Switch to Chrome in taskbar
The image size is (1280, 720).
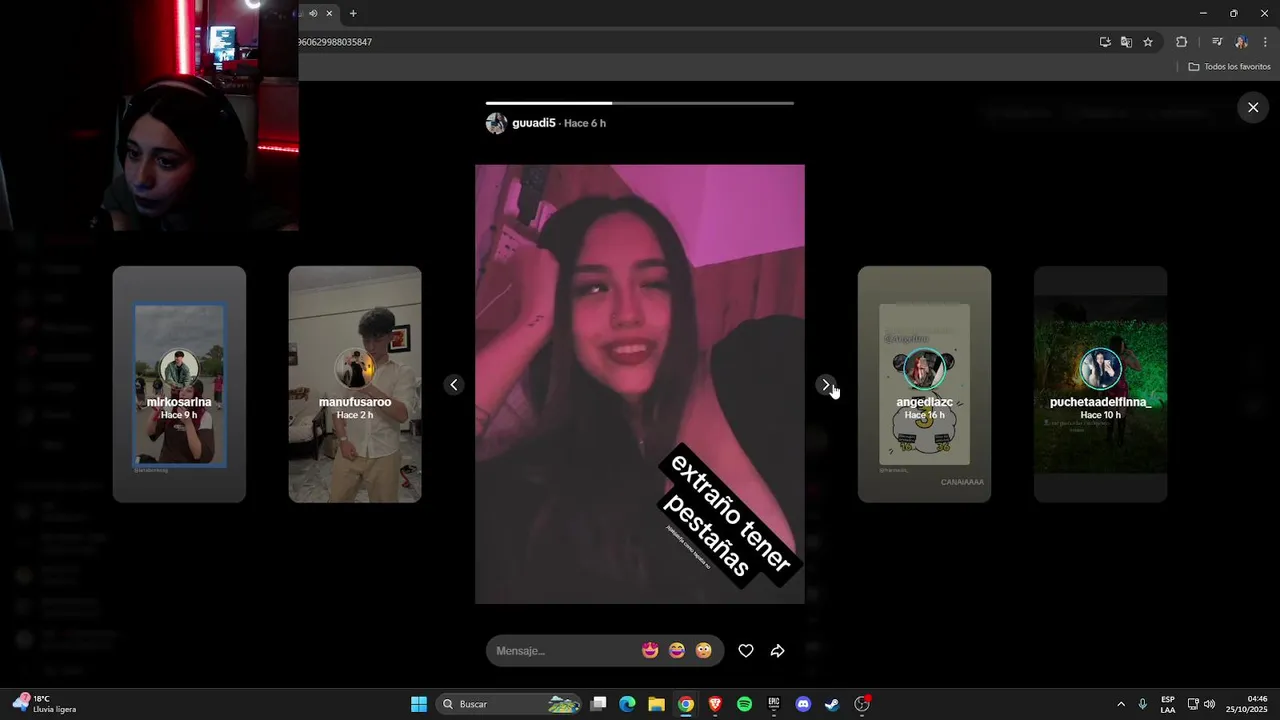pos(685,704)
